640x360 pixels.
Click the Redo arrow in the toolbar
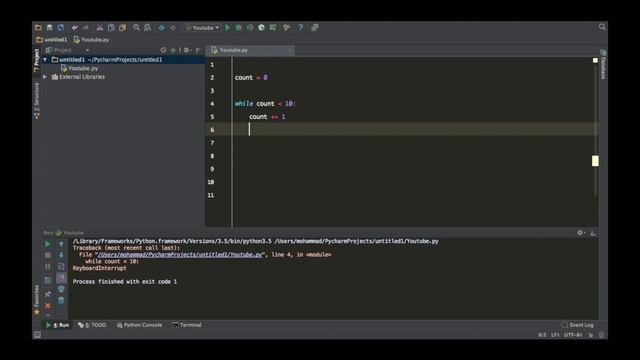point(86,28)
